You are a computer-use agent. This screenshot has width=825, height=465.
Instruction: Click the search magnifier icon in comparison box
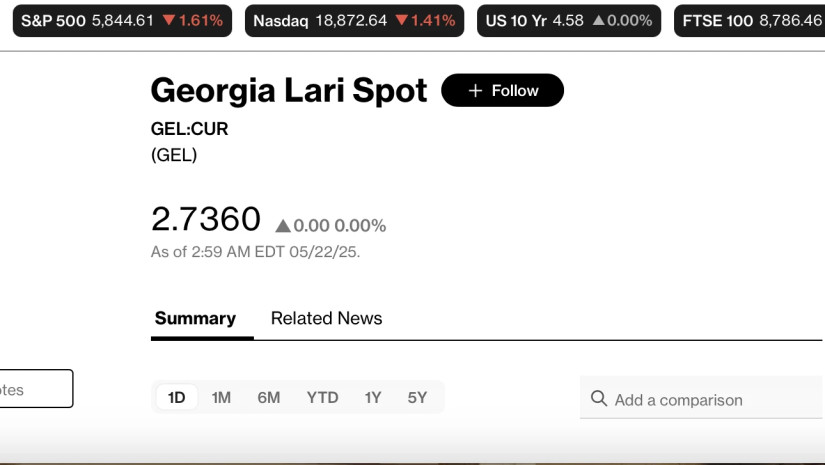coord(599,399)
